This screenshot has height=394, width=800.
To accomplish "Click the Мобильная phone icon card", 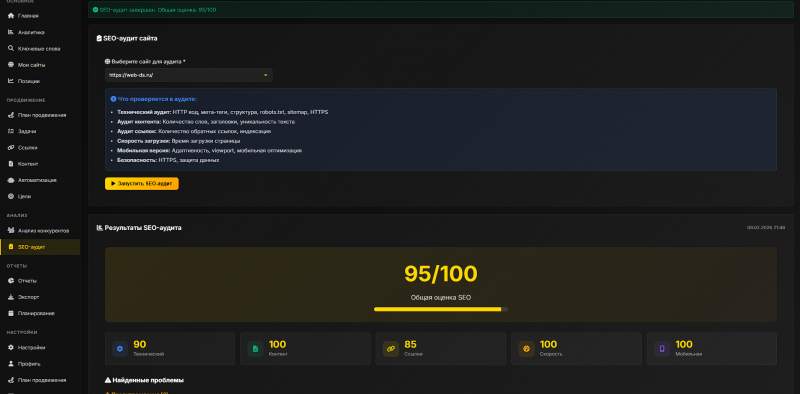I will coord(662,349).
